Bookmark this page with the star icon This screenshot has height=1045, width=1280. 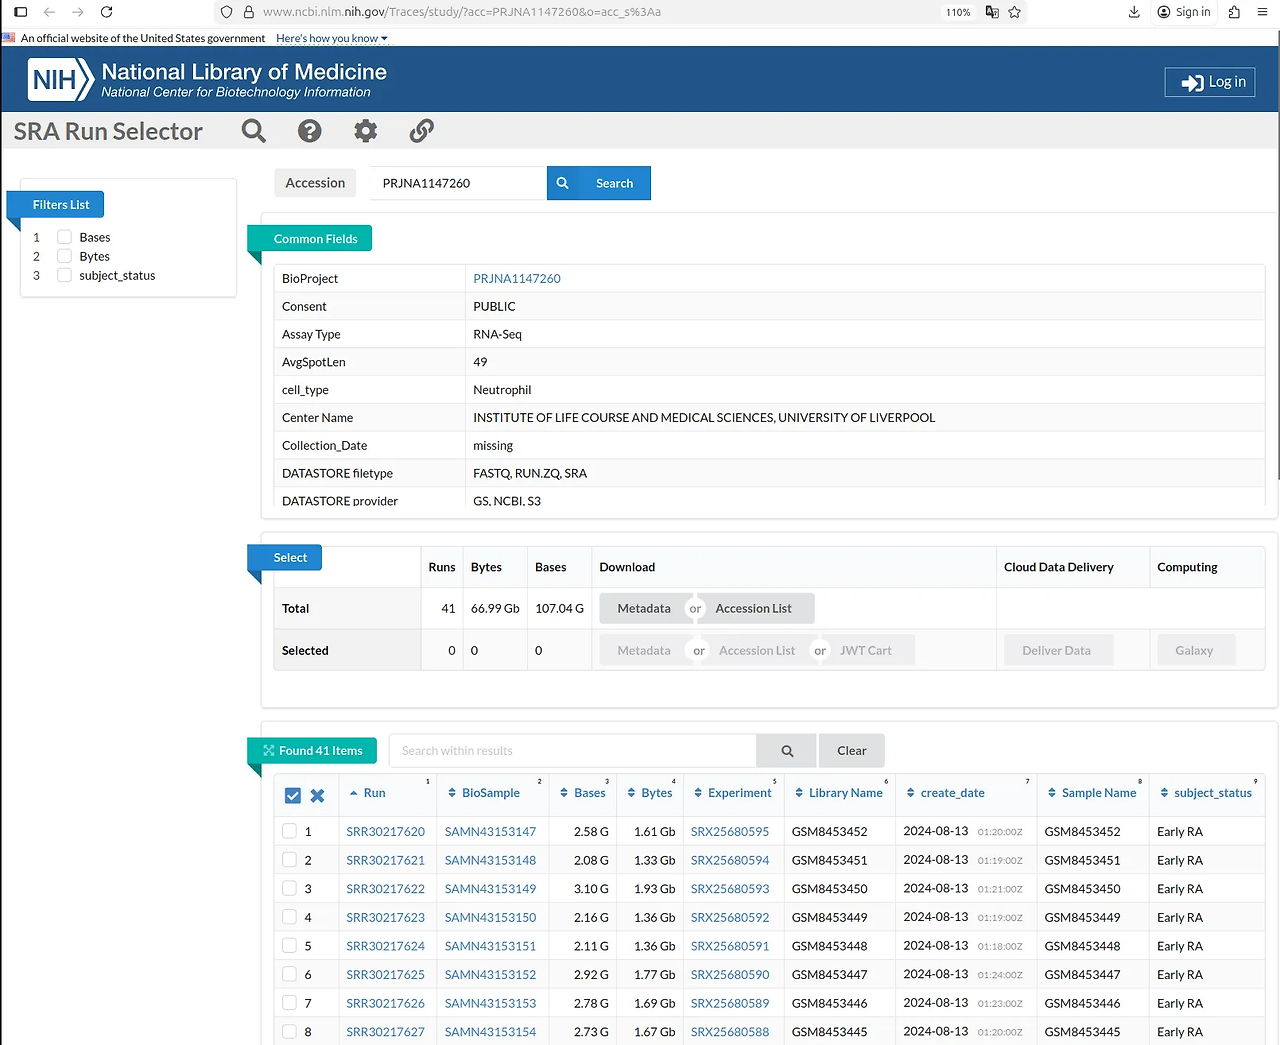pyautogui.click(x=1015, y=12)
